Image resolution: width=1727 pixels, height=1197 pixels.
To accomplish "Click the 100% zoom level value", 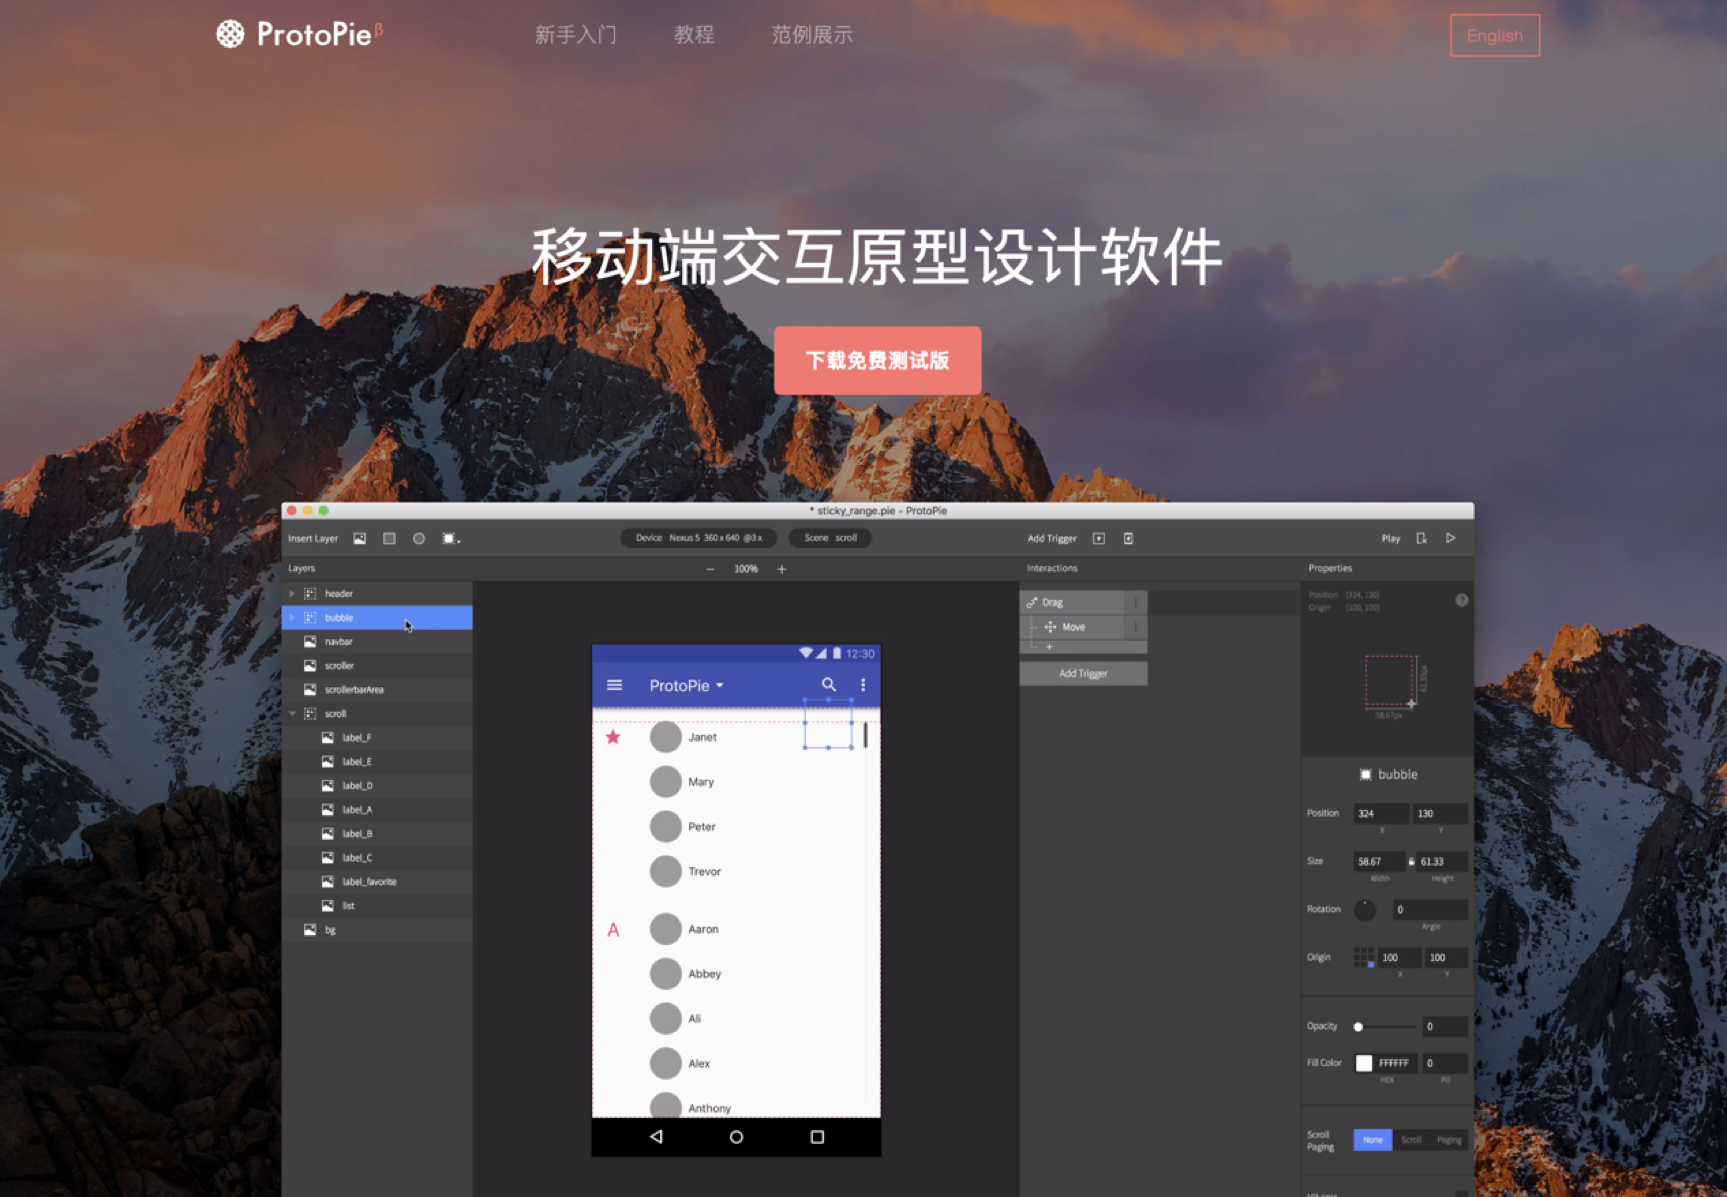I will [x=746, y=569].
